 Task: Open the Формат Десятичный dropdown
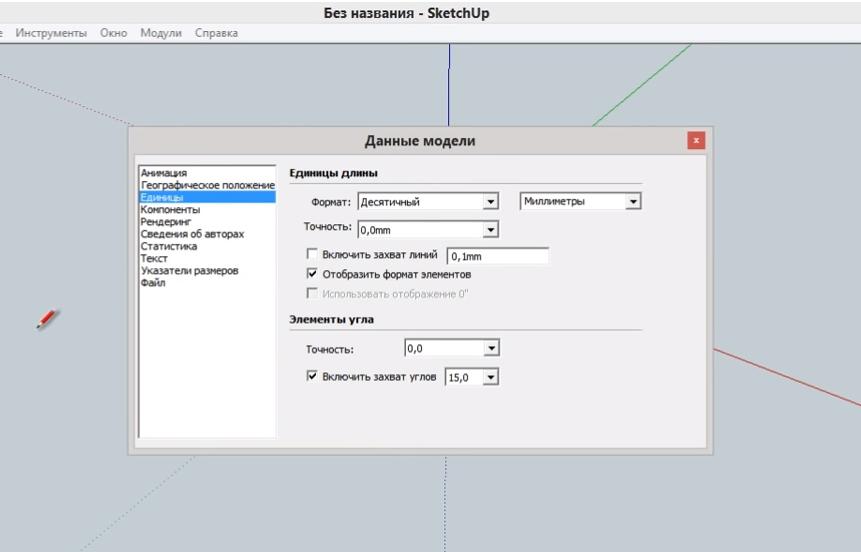click(428, 202)
